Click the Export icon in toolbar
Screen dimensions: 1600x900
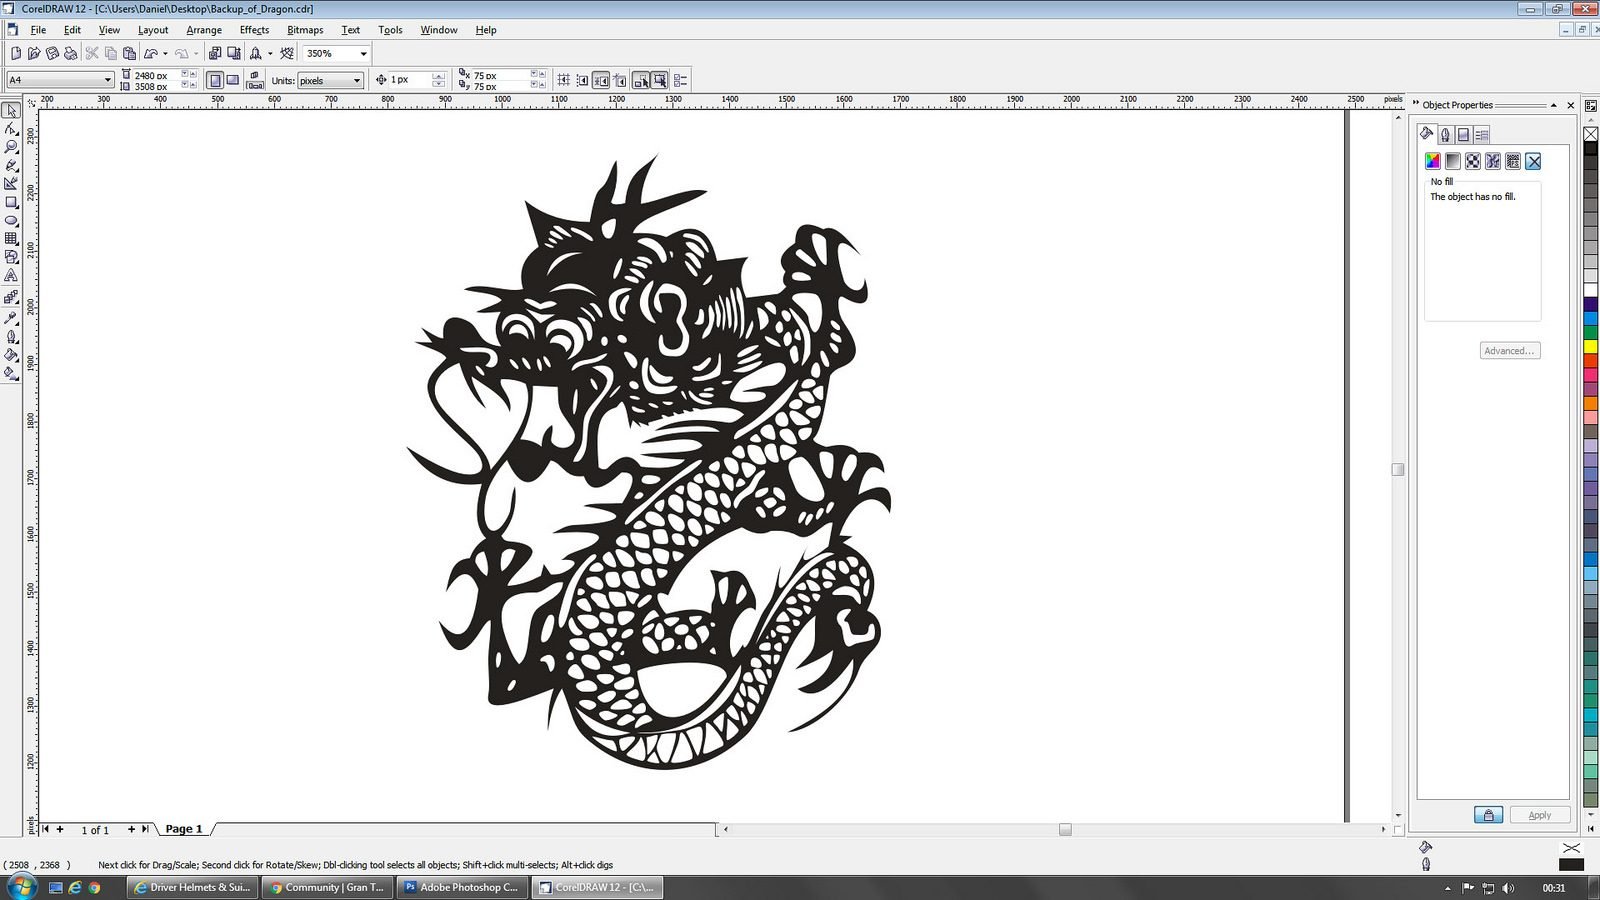coord(234,53)
